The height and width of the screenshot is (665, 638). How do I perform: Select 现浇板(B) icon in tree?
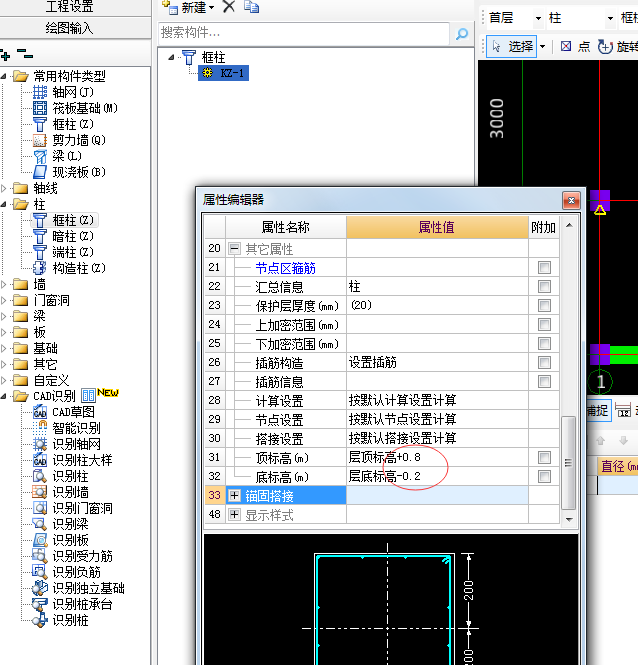pos(40,172)
